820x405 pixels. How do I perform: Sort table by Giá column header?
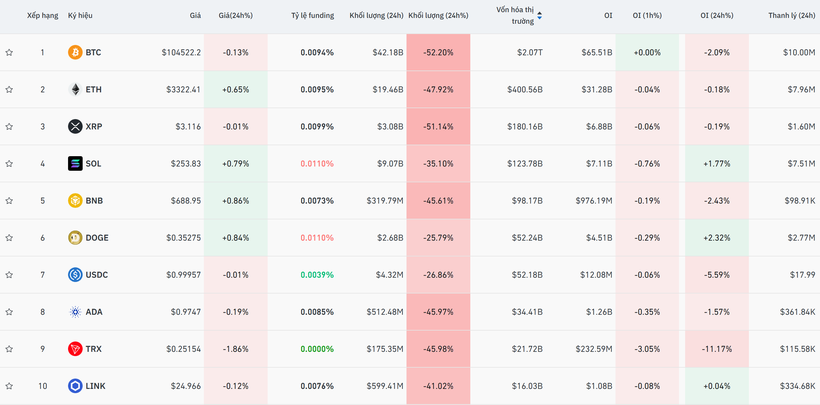tap(195, 16)
